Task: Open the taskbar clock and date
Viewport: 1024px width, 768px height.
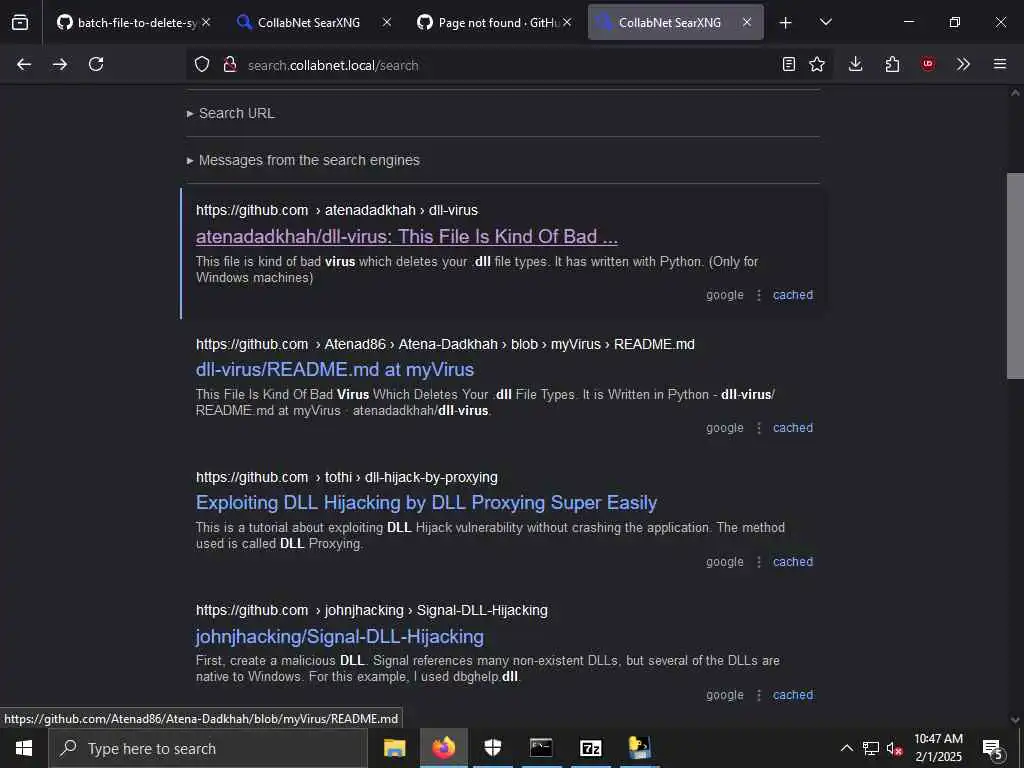Action: (938, 748)
